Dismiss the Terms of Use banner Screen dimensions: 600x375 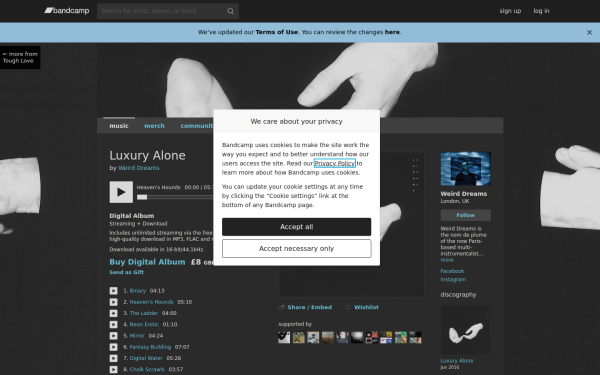[x=589, y=33]
